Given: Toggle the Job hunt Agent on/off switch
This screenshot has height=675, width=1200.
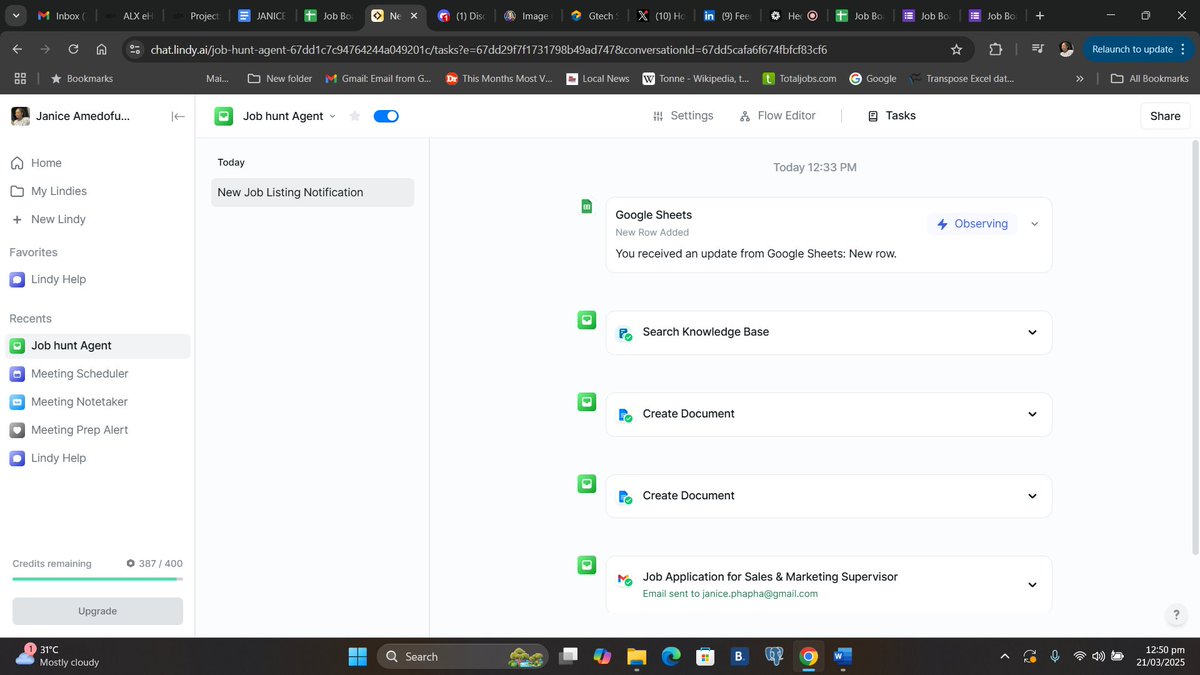Looking at the screenshot, I should click(x=386, y=116).
